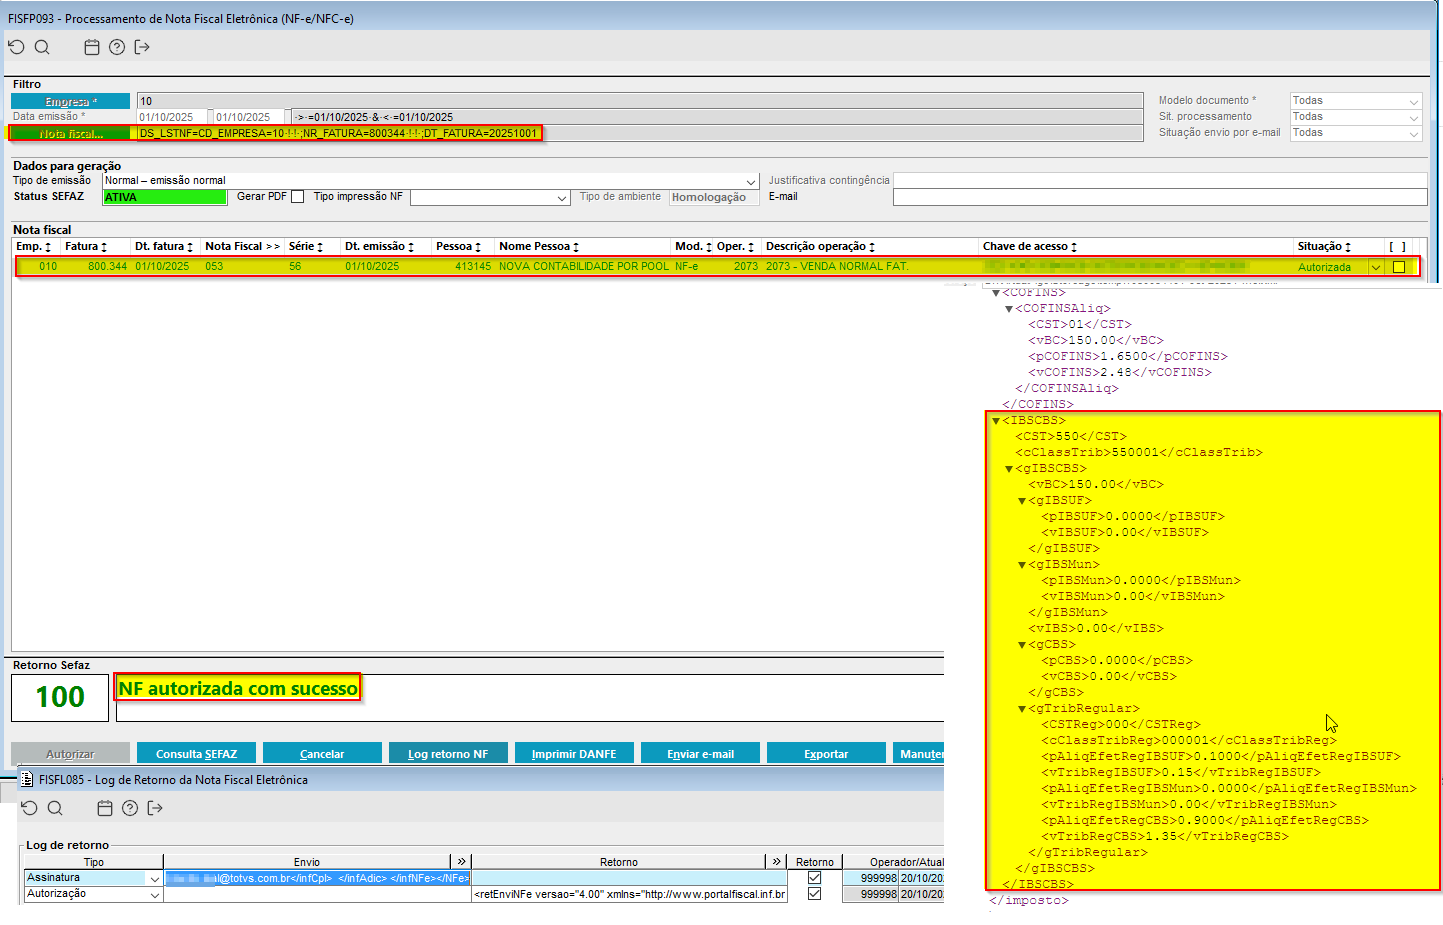This screenshot has width=1443, height=925.
Task: Collapse the gTribRegular XML node
Action: [x=1022, y=709]
